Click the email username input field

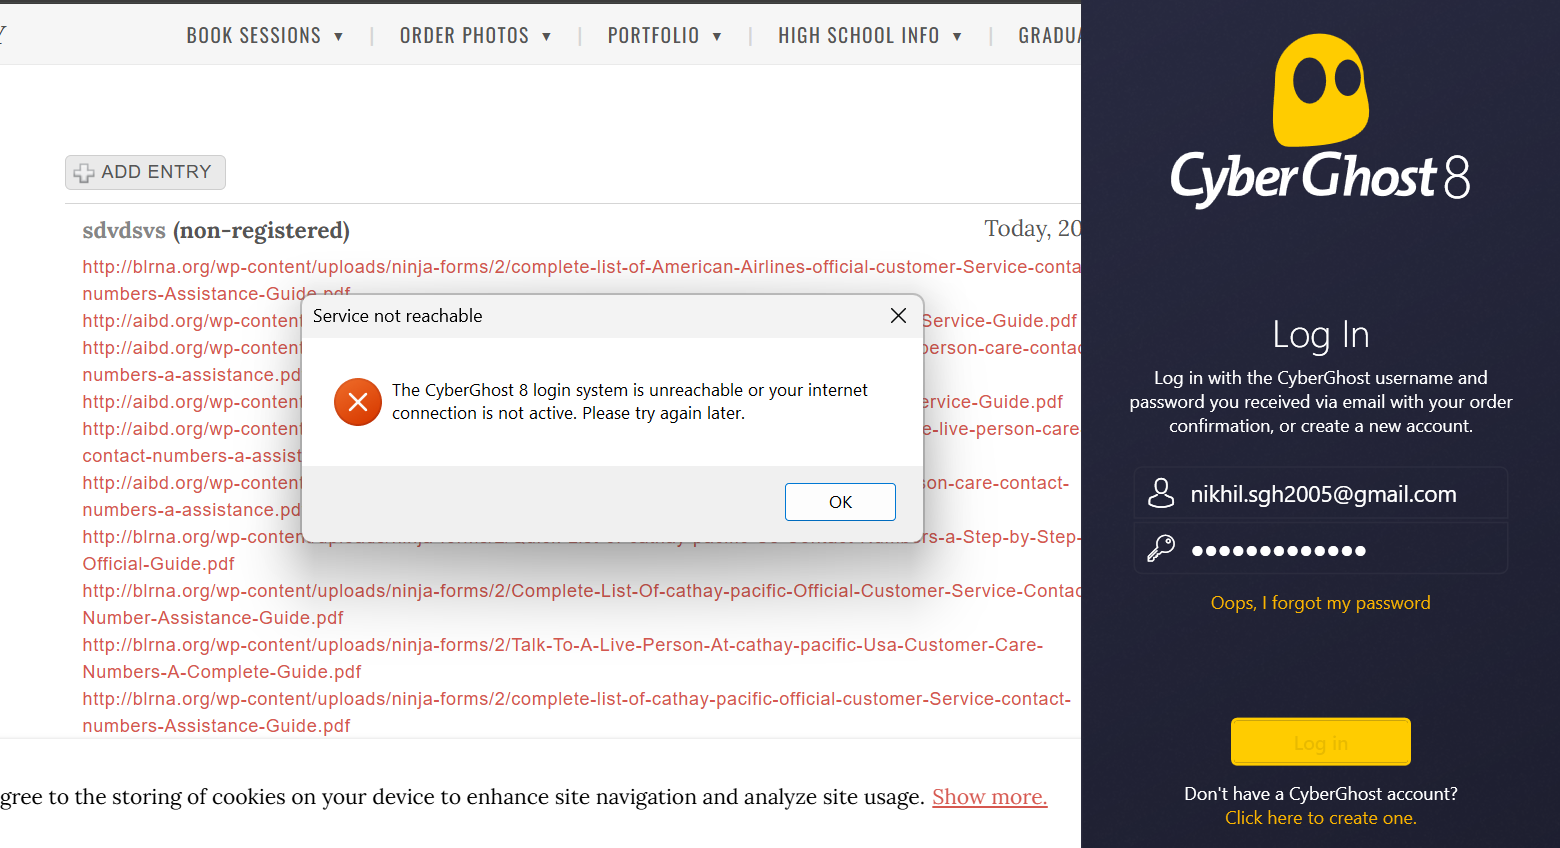(1340, 494)
